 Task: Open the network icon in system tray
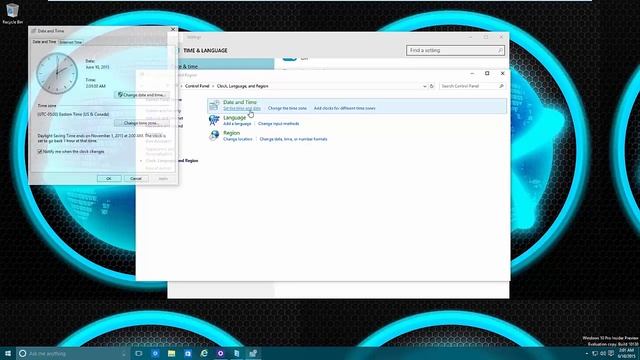pos(595,353)
